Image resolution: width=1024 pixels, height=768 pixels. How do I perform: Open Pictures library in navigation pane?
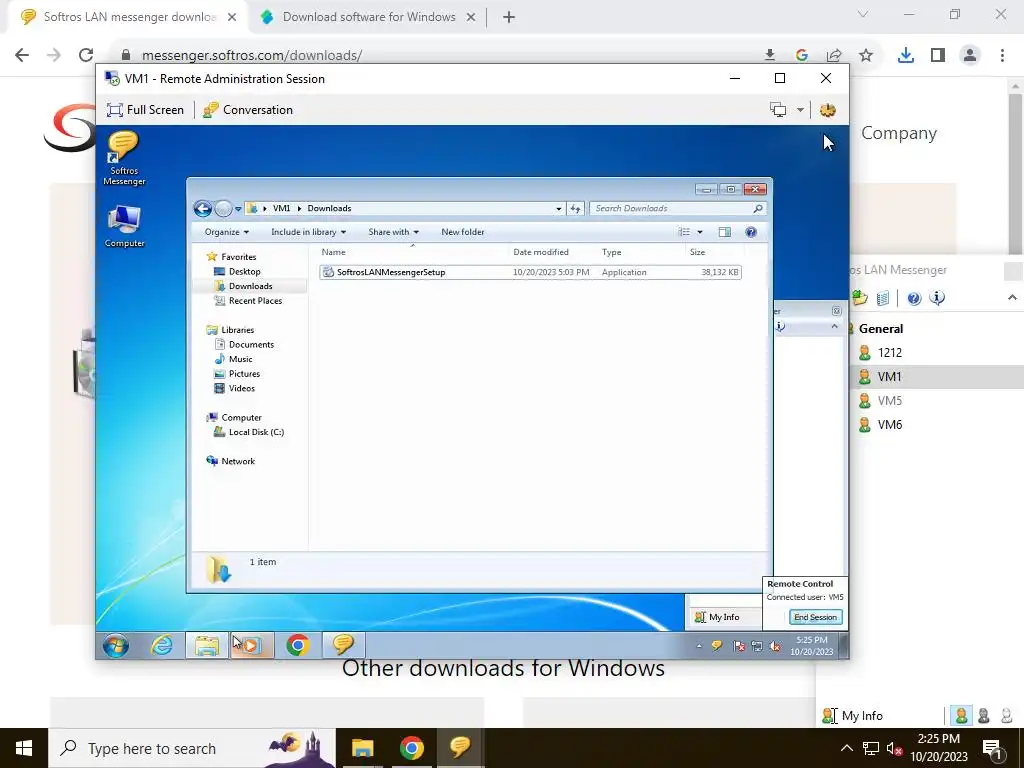[244, 374]
